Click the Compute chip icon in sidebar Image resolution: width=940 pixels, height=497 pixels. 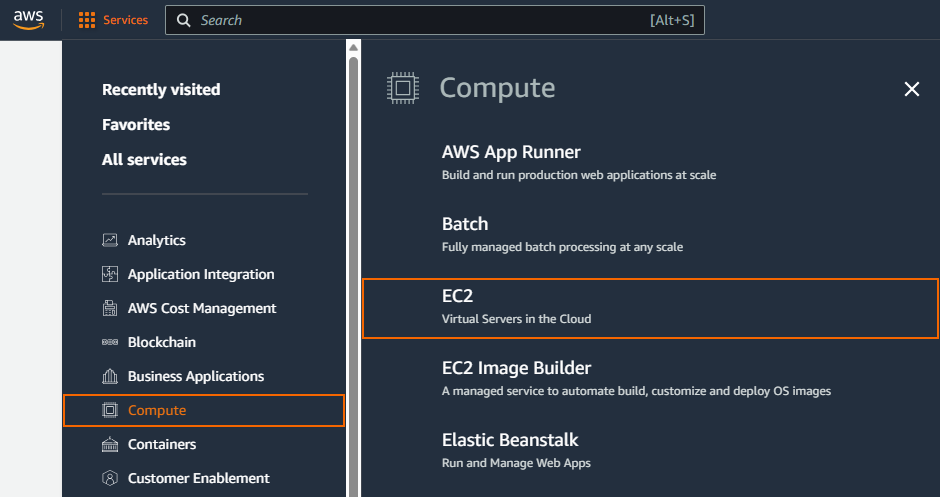(110, 410)
